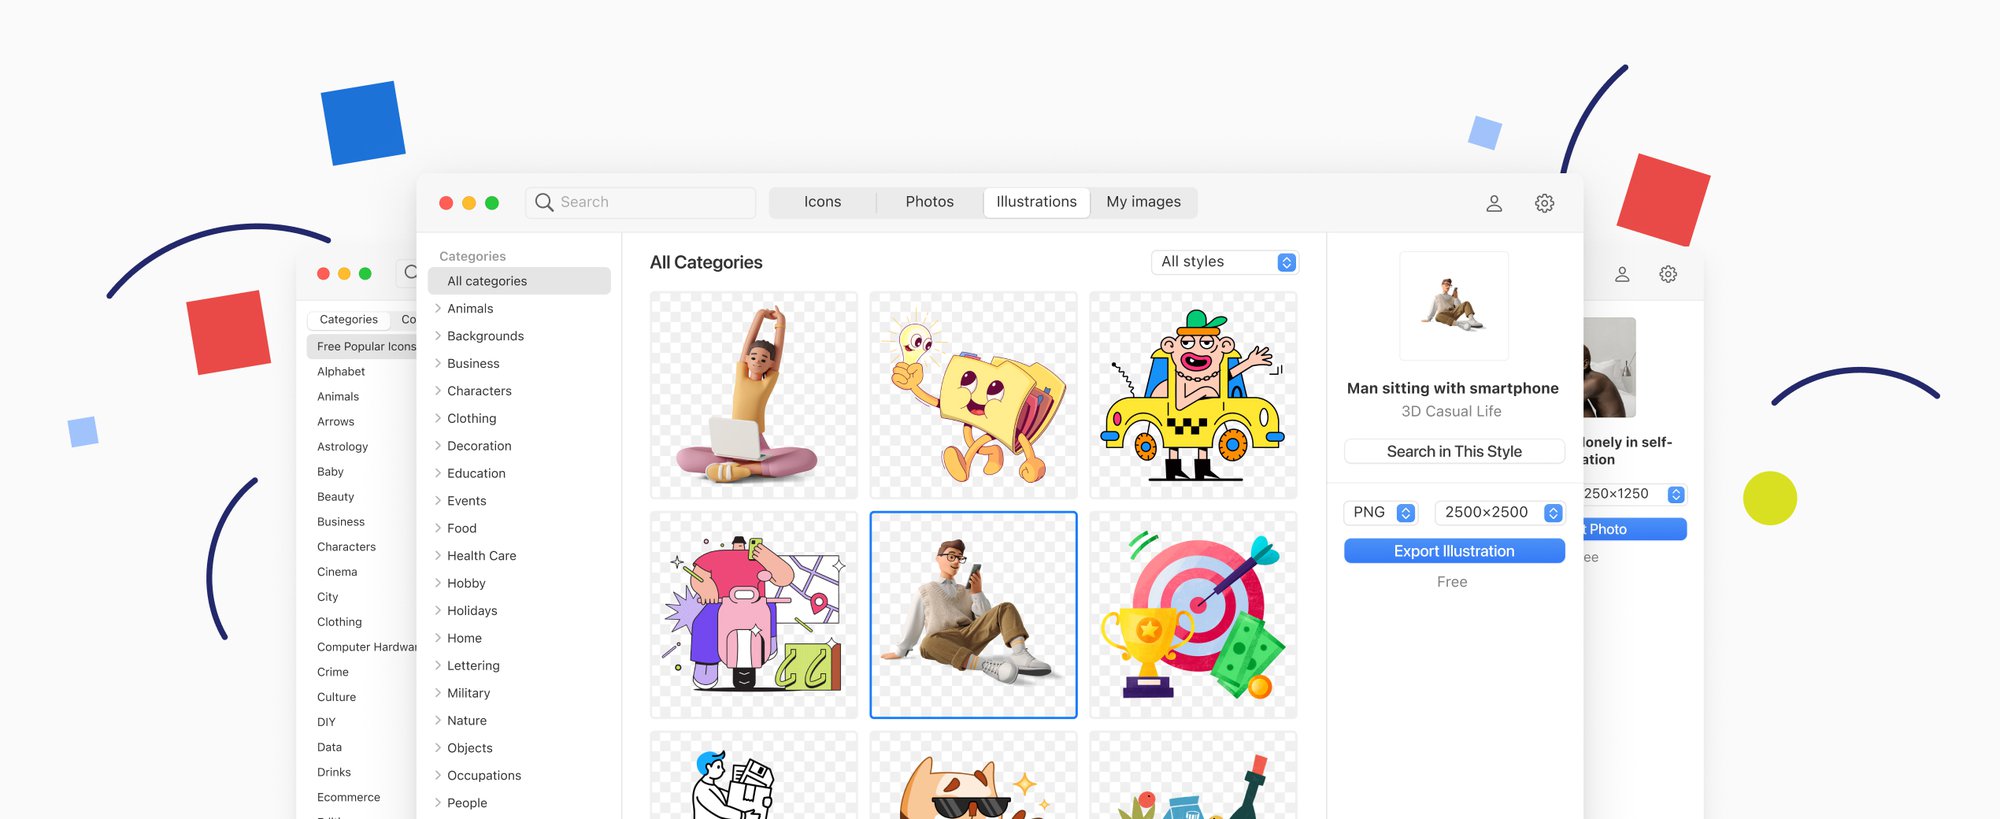Select the trophy and target illustration

(x=1193, y=615)
